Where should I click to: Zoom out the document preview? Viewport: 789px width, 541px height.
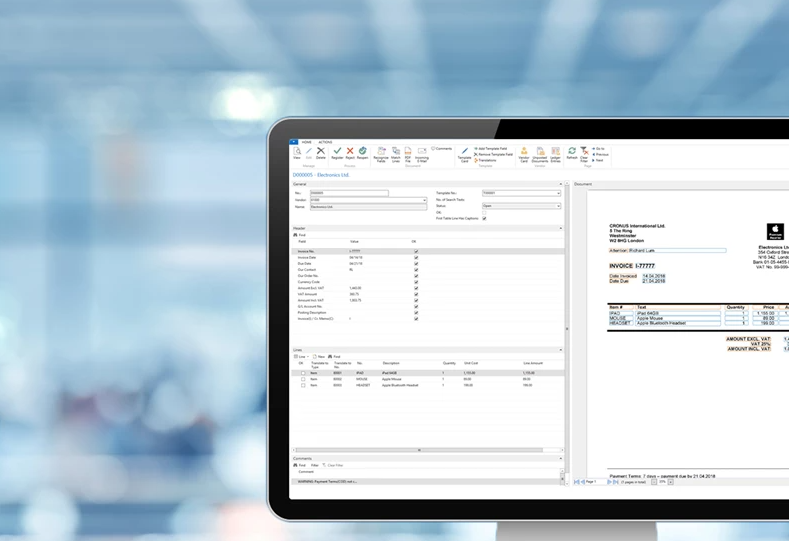(x=654, y=482)
